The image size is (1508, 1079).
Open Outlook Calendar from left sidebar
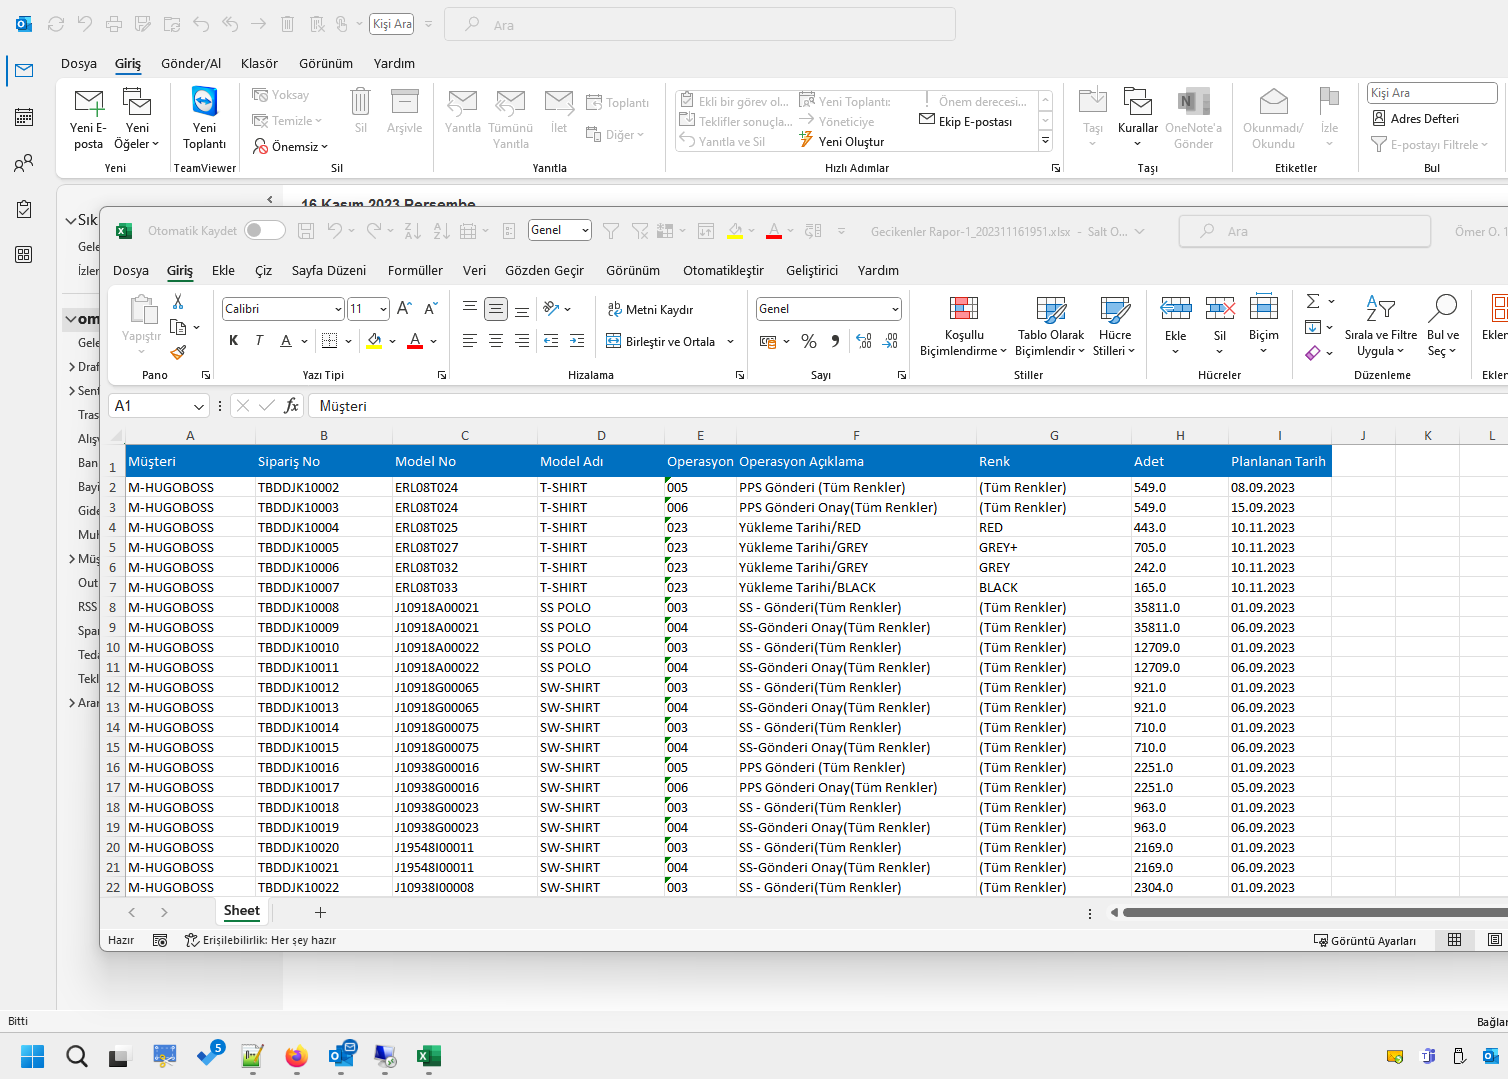(24, 117)
